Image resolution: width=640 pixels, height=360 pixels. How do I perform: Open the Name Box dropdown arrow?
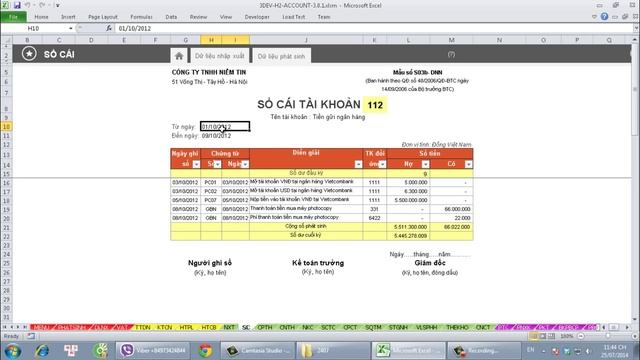(x=71, y=28)
